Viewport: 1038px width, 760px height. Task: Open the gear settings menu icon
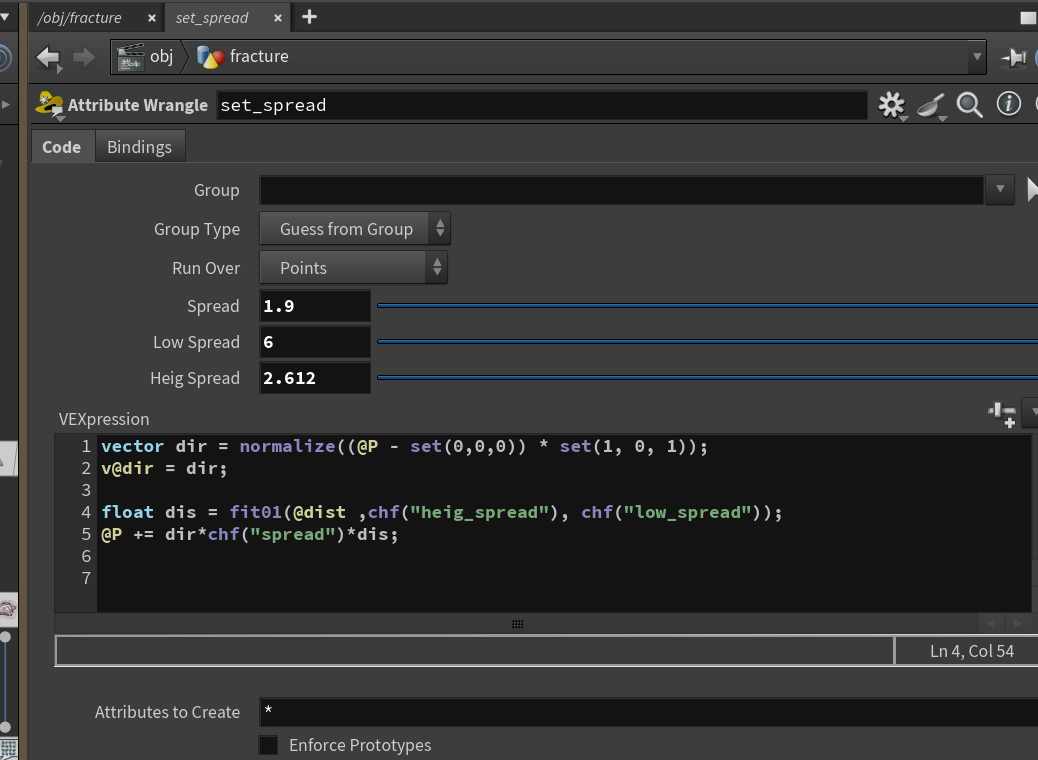(x=892, y=105)
